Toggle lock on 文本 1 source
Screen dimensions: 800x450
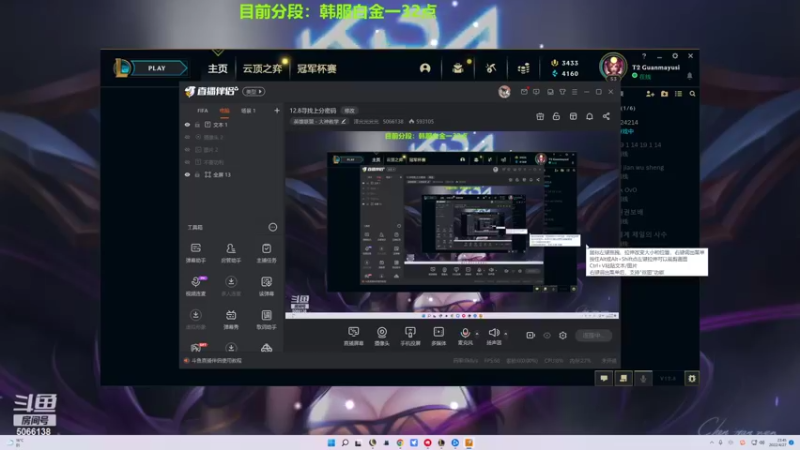[197, 124]
